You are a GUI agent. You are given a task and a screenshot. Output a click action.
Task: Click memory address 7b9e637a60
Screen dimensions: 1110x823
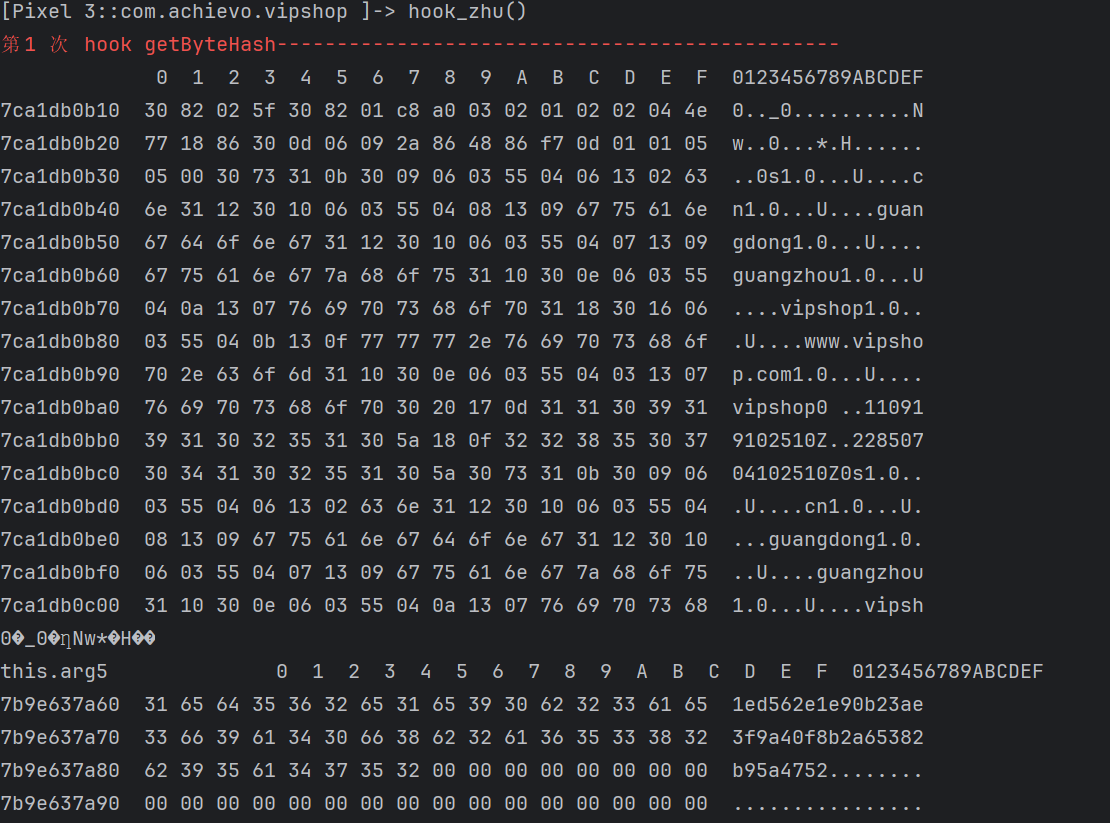point(60,705)
